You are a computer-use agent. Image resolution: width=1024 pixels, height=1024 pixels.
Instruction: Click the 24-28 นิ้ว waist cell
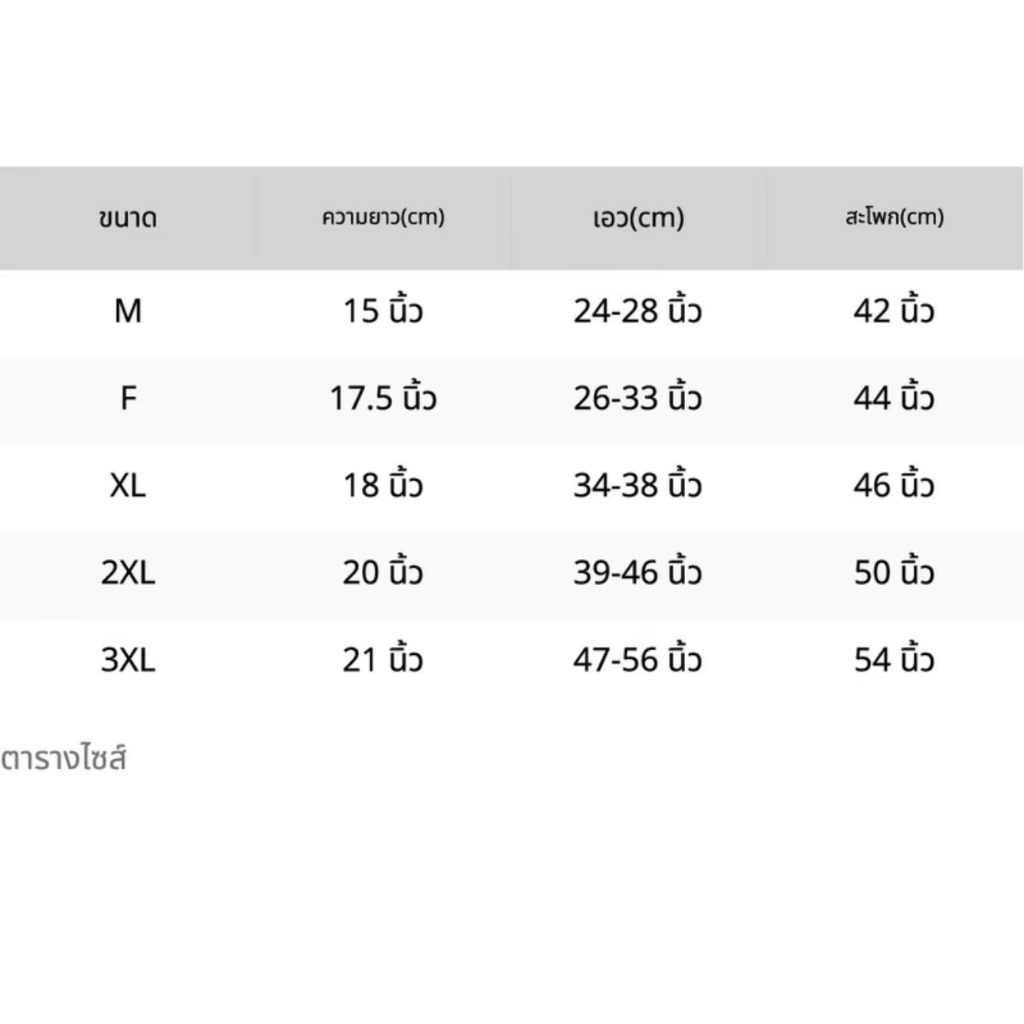638,312
